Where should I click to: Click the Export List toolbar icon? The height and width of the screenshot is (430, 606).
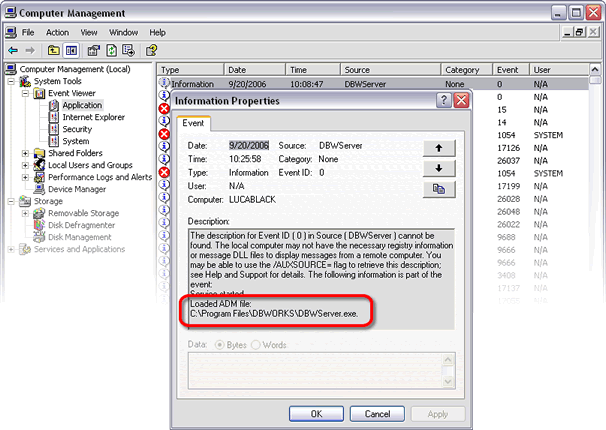point(128,50)
